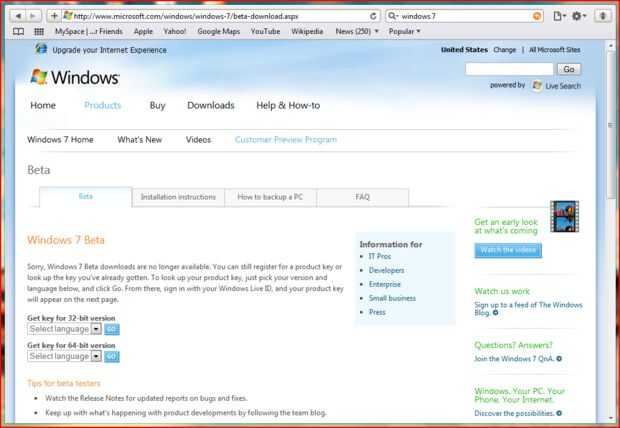The width and height of the screenshot is (620, 428).
Task: Click arrow icon after Discover the possibilities
Action: [x=559, y=413]
